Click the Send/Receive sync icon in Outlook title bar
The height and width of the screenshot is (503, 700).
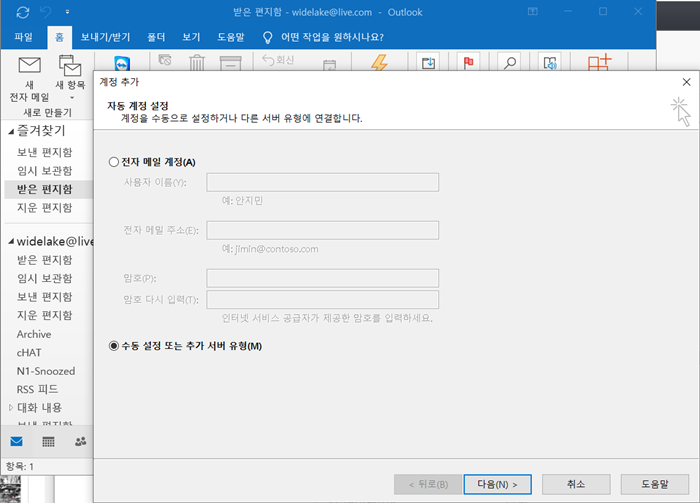[x=22, y=12]
